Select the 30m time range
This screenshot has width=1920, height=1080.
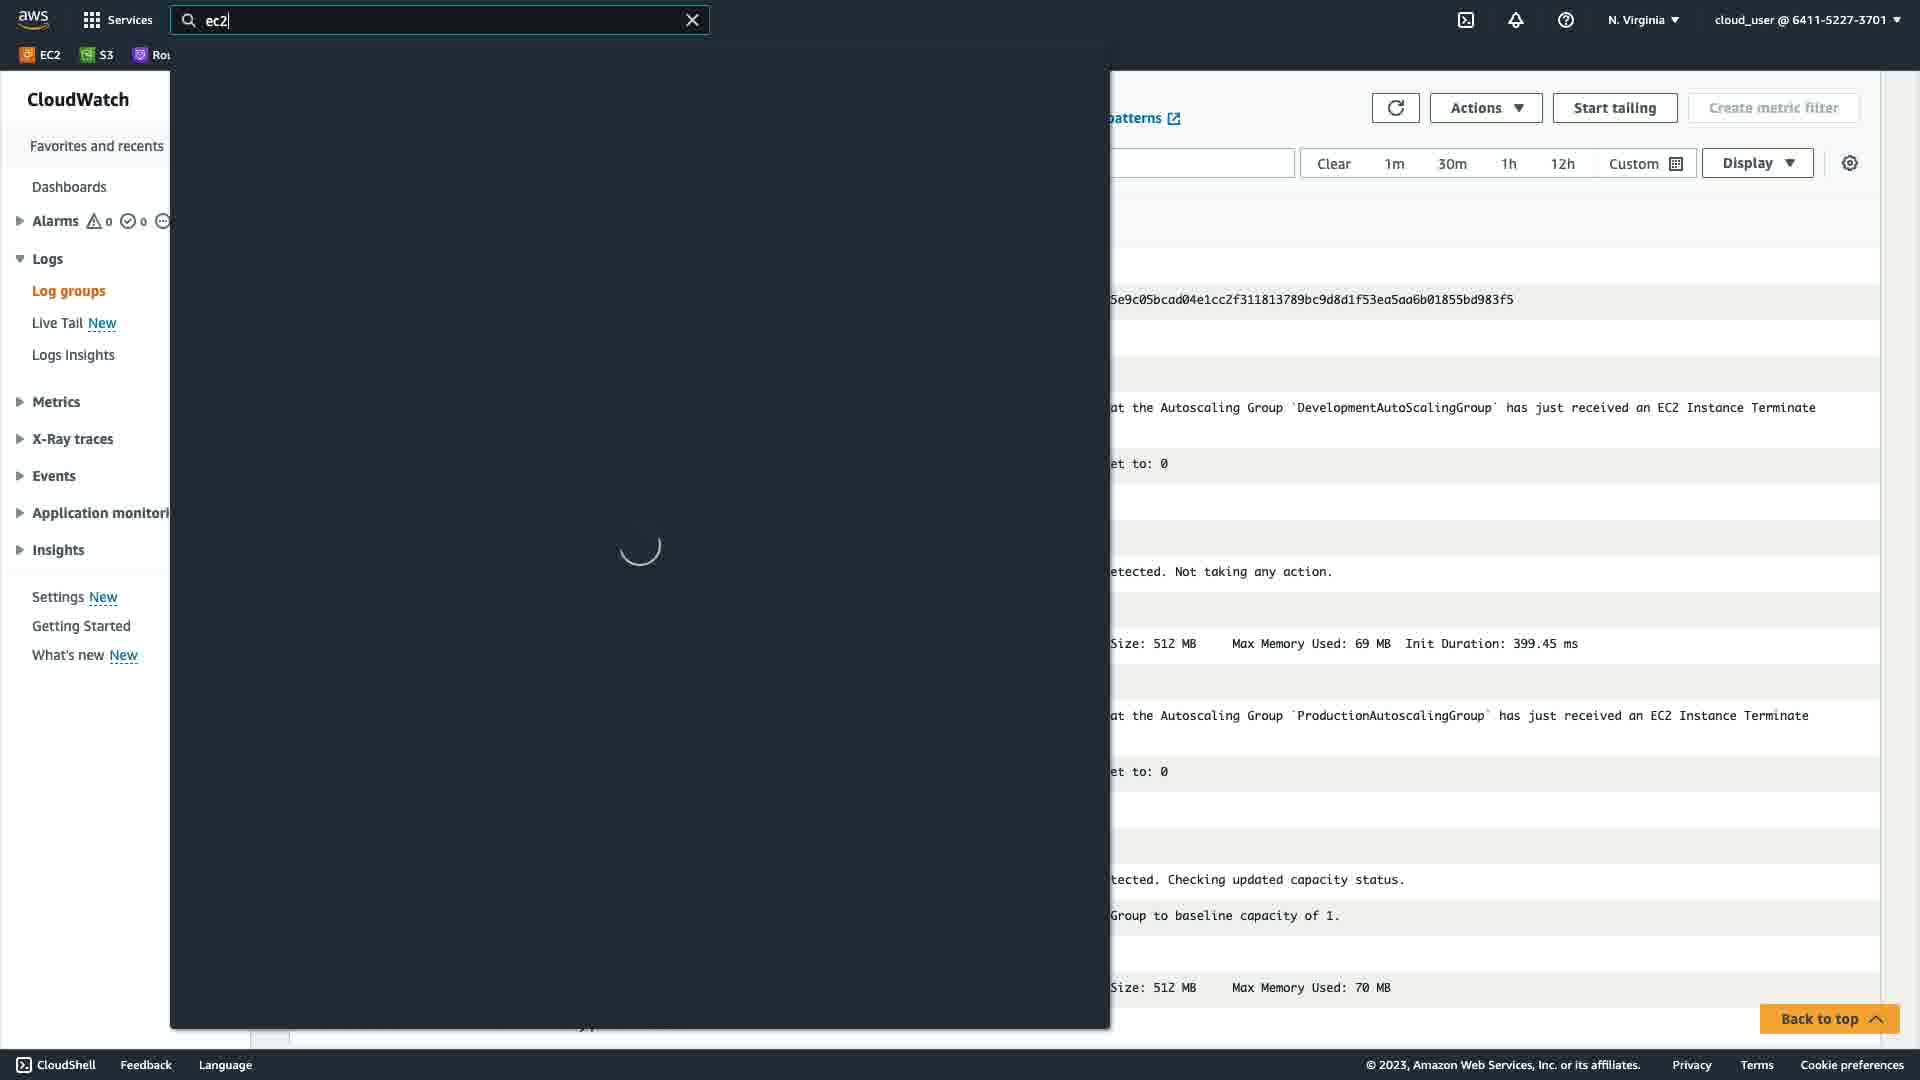click(x=1451, y=164)
